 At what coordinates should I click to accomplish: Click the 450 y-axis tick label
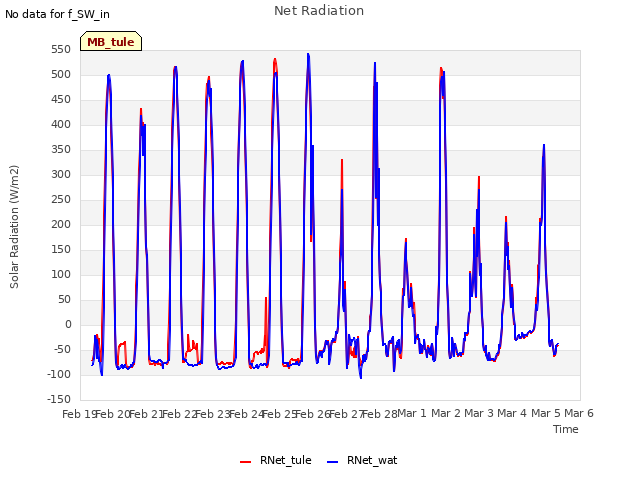[x=61, y=100]
